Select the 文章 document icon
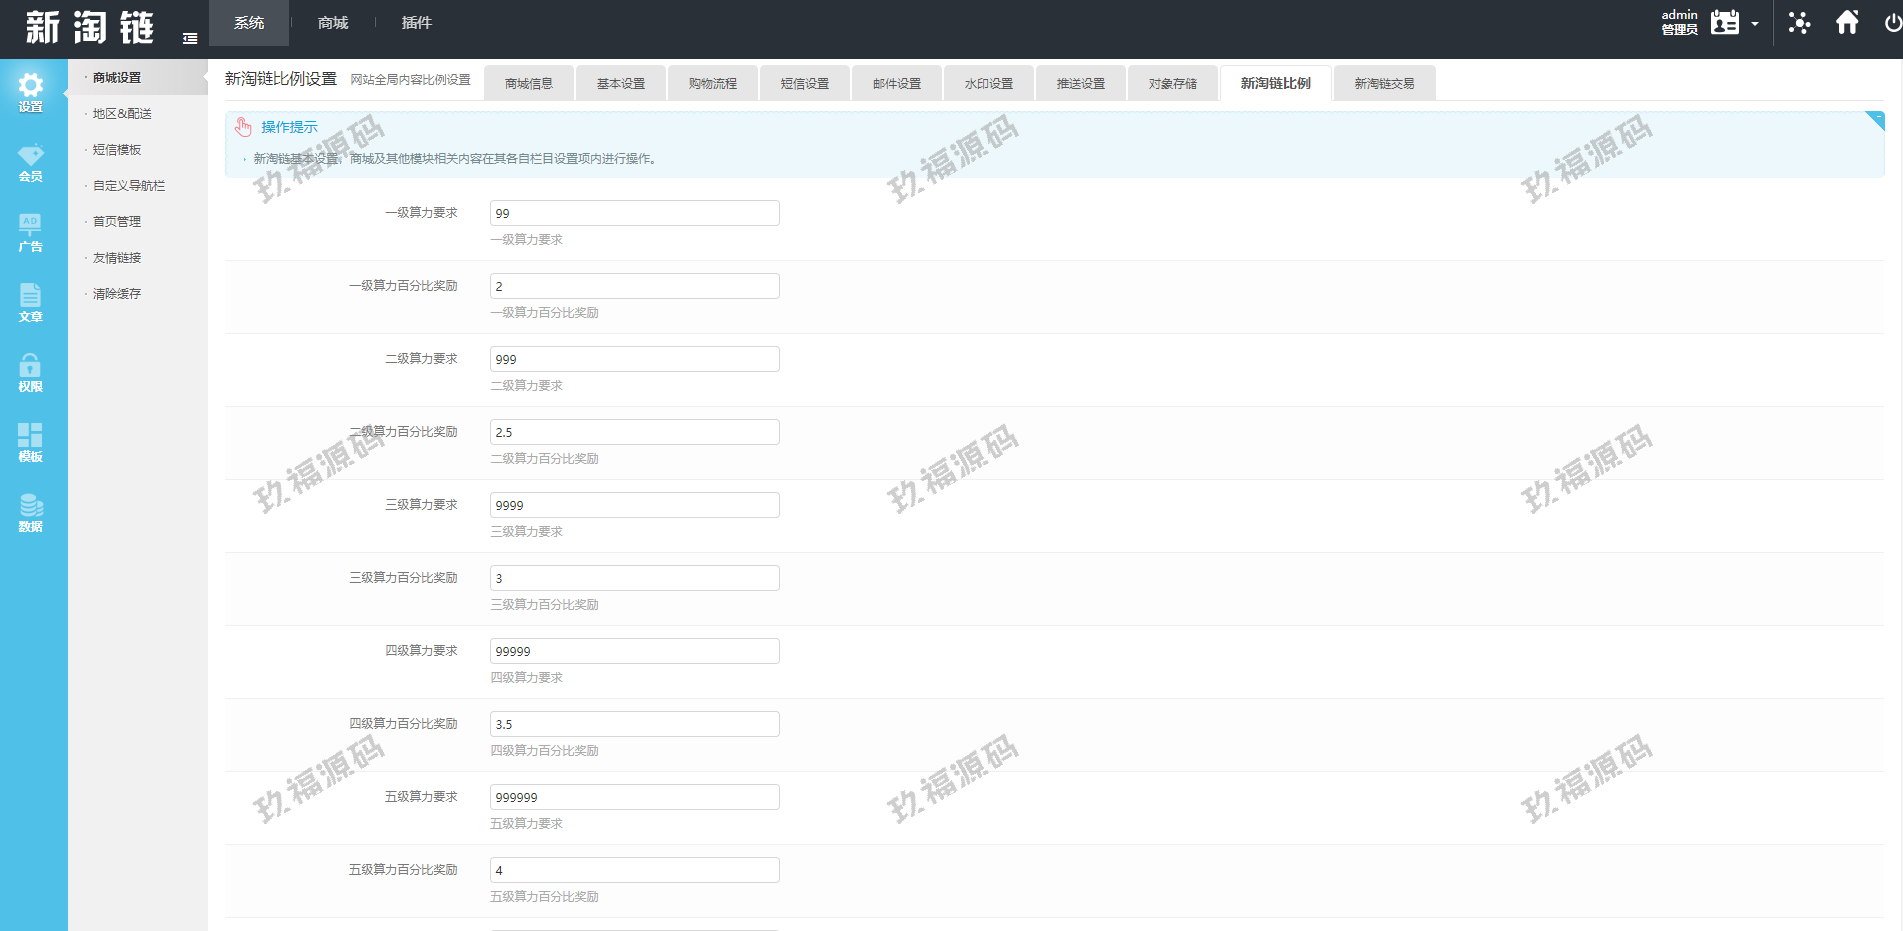 coord(31,302)
